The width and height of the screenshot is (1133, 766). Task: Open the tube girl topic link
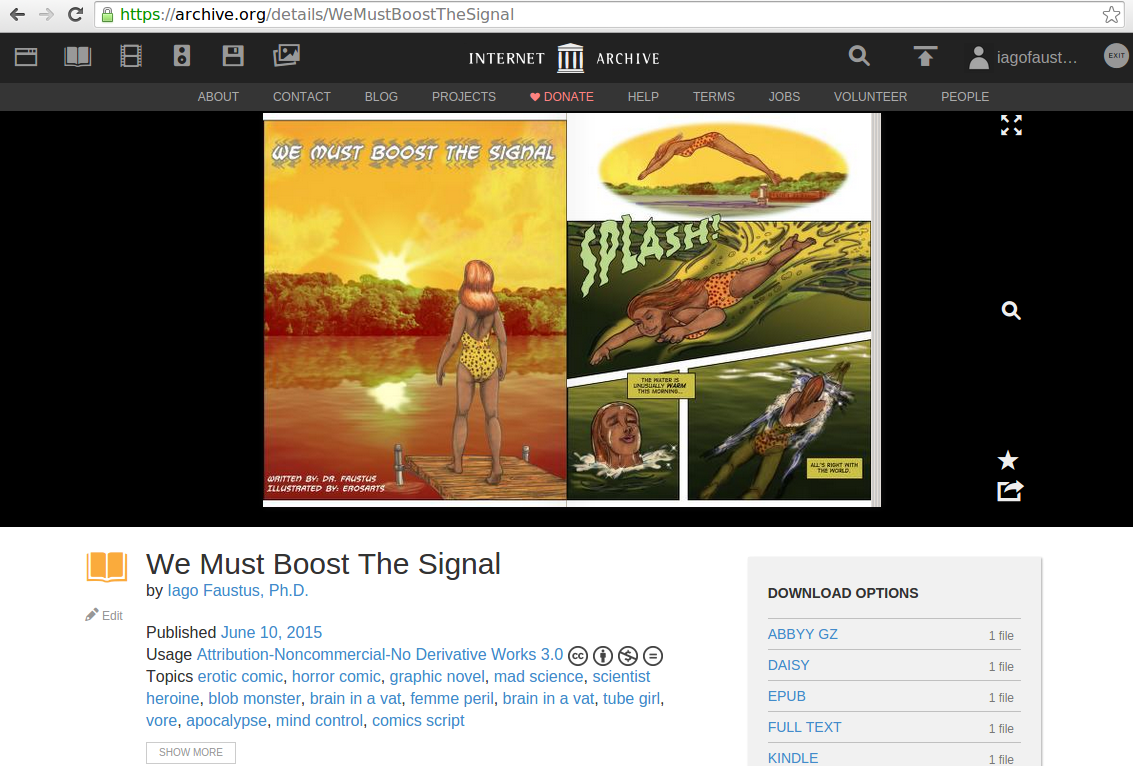click(x=632, y=699)
